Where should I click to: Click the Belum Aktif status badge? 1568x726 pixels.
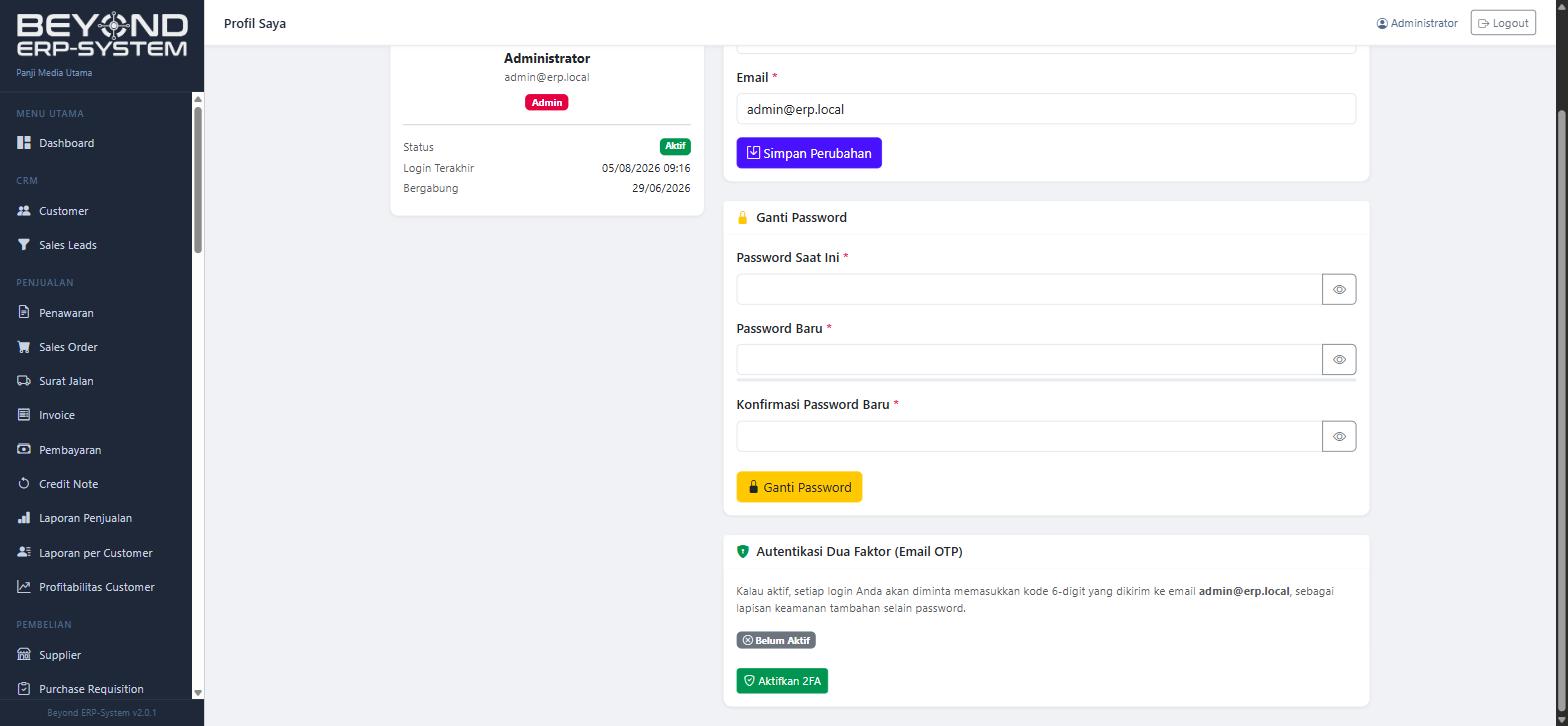[x=776, y=640]
